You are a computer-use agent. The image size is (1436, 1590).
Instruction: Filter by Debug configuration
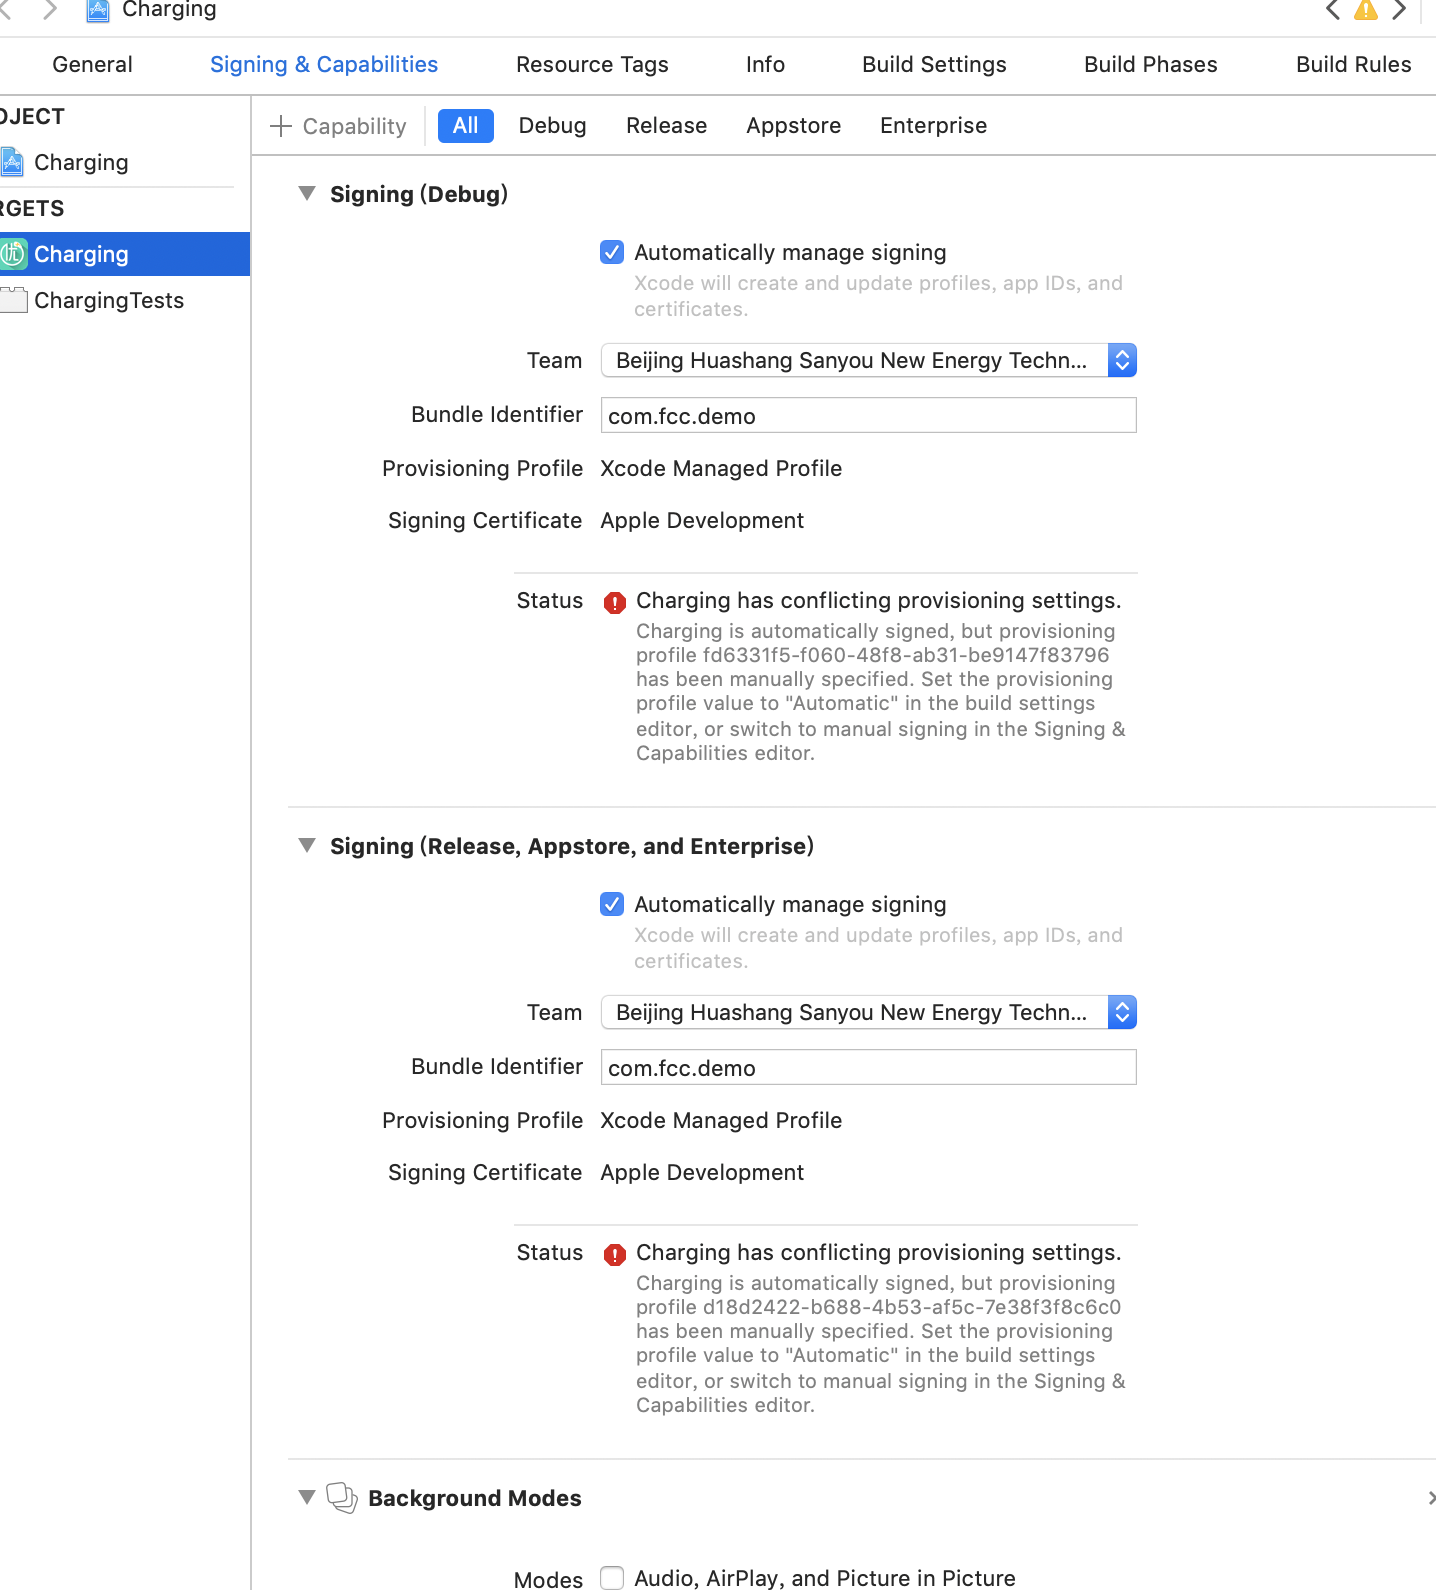click(552, 126)
